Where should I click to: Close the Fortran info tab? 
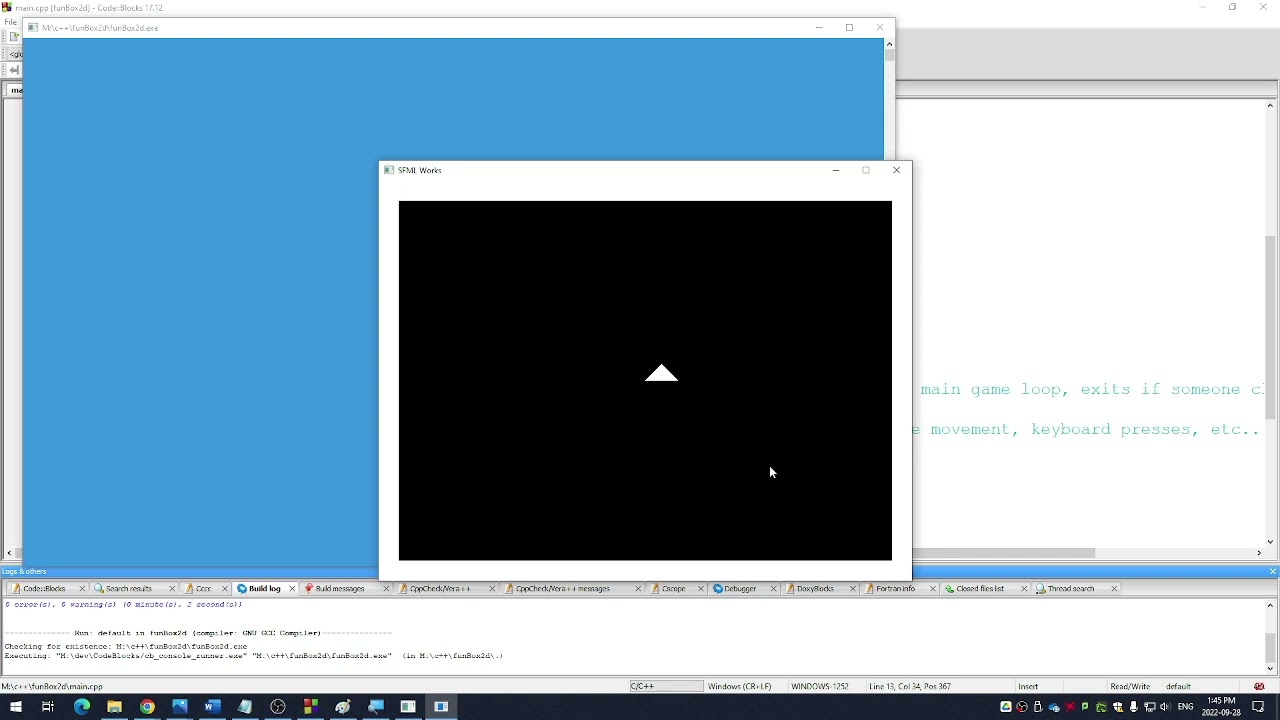click(933, 589)
